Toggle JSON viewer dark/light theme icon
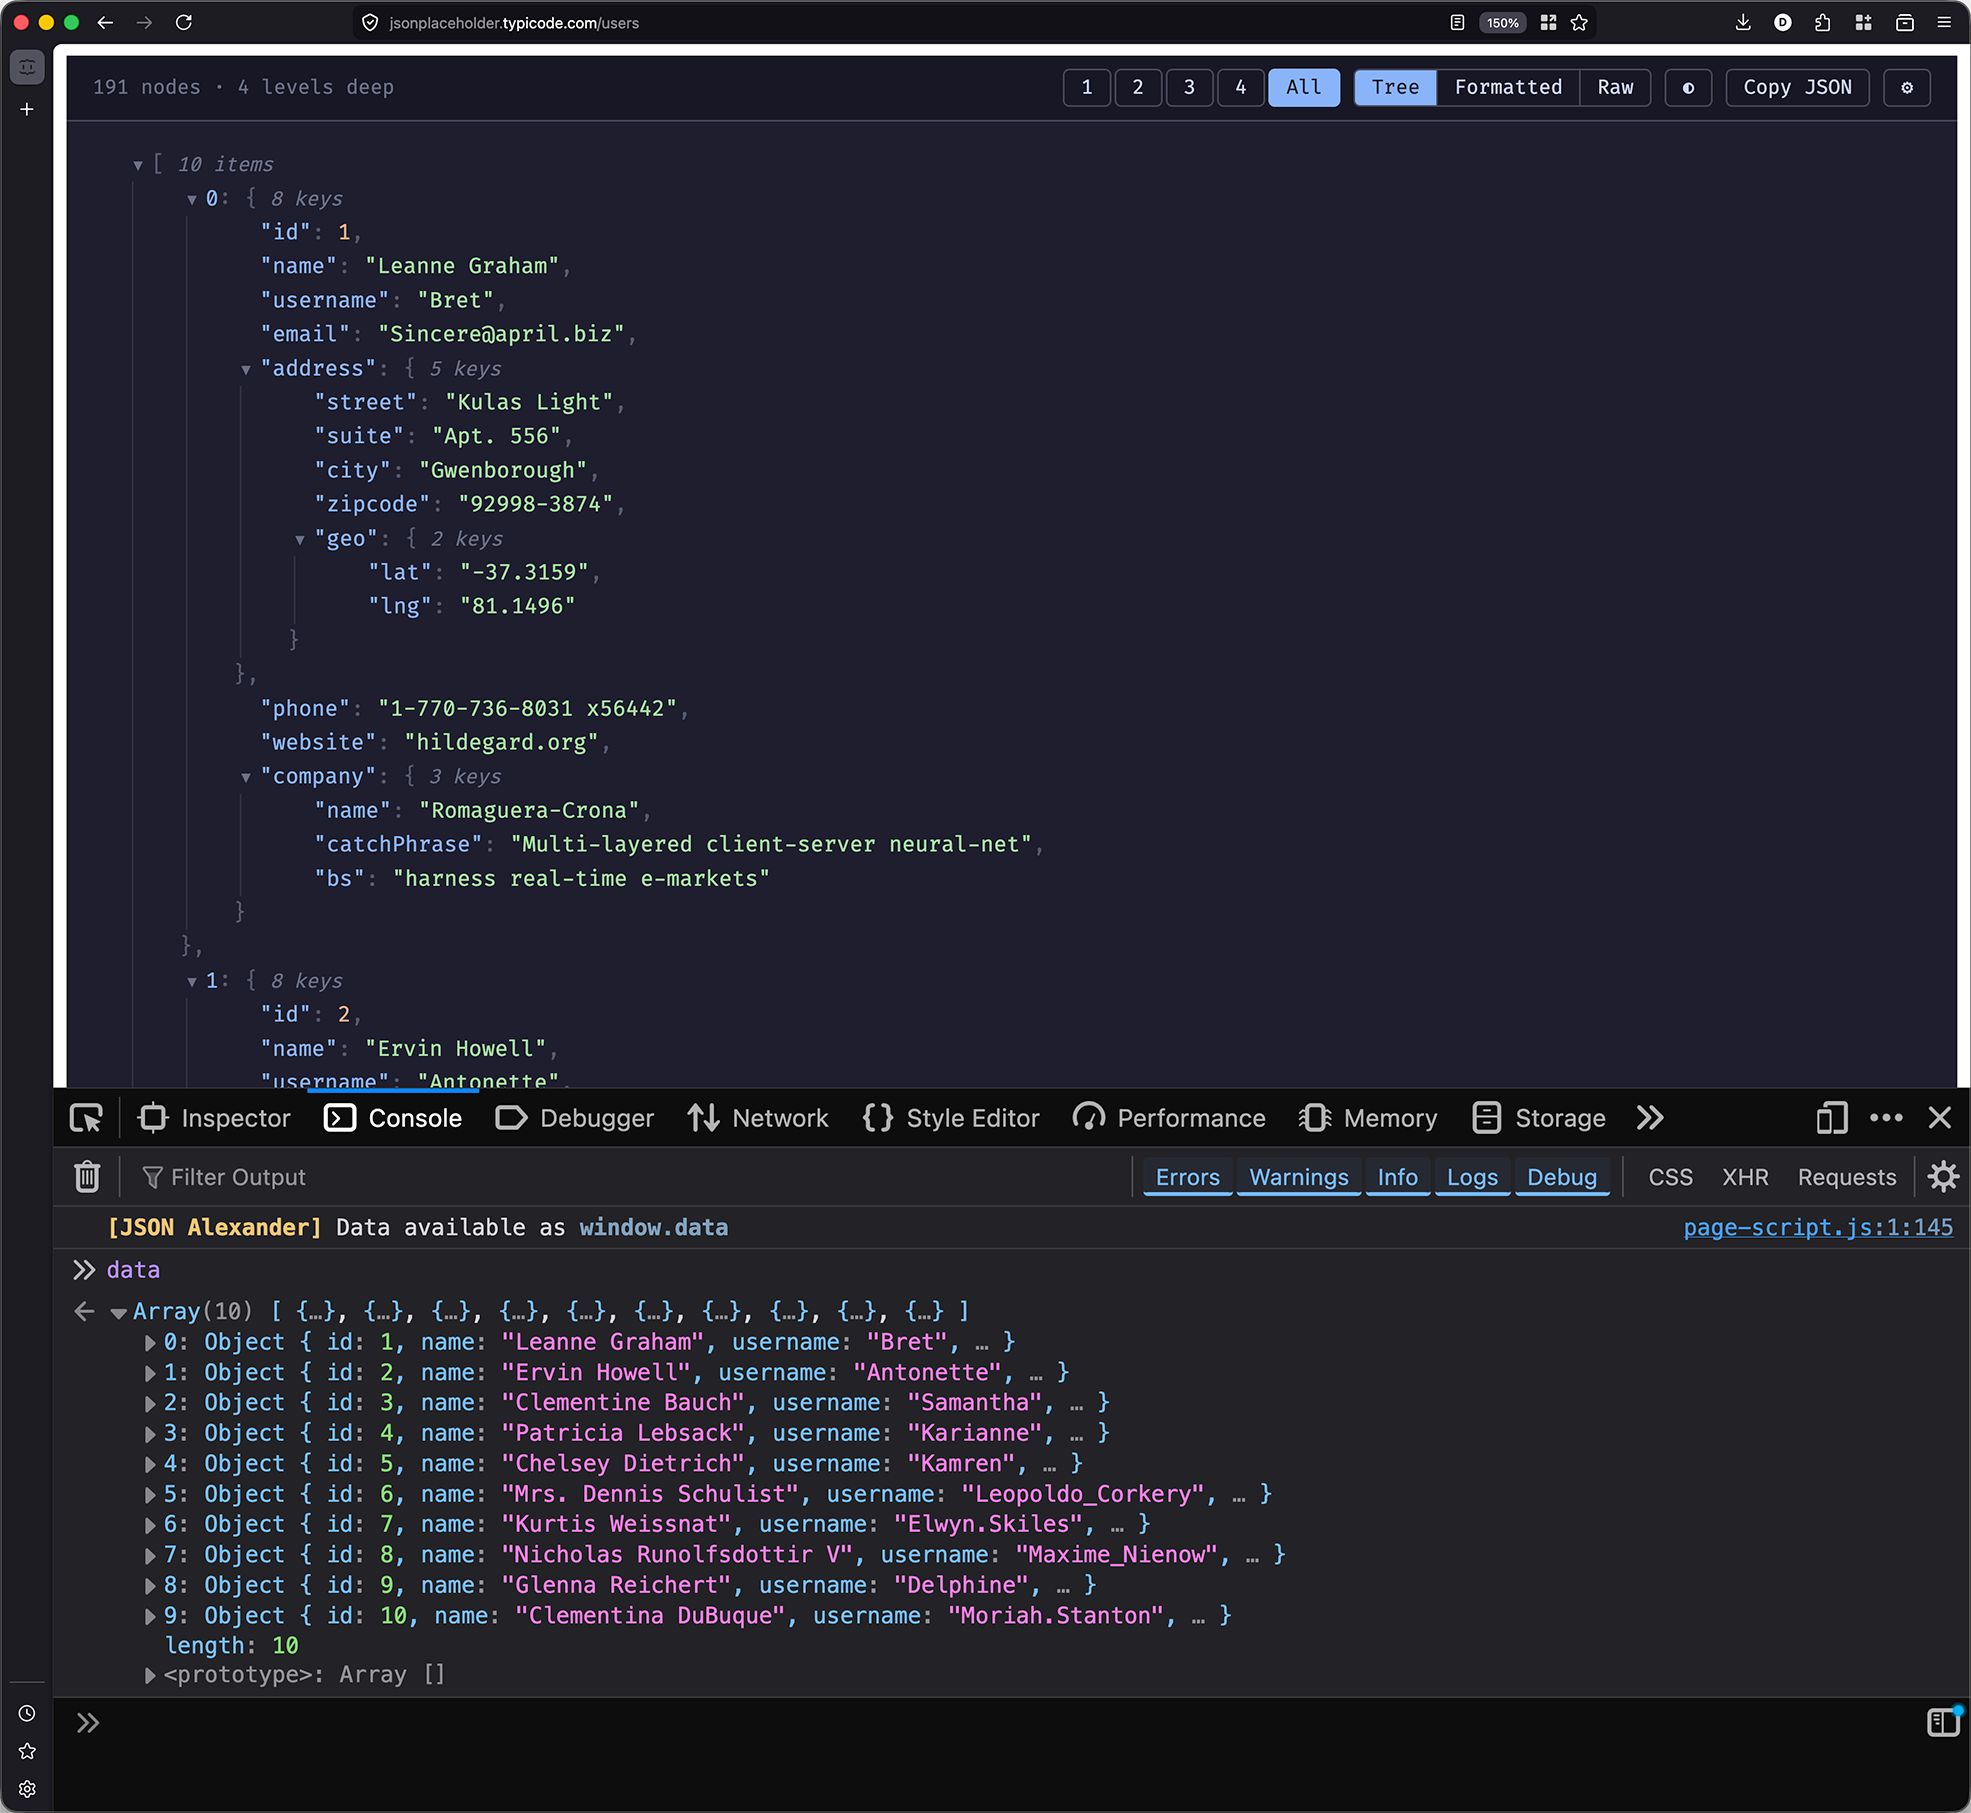The height and width of the screenshot is (1813, 1971). (x=1688, y=88)
